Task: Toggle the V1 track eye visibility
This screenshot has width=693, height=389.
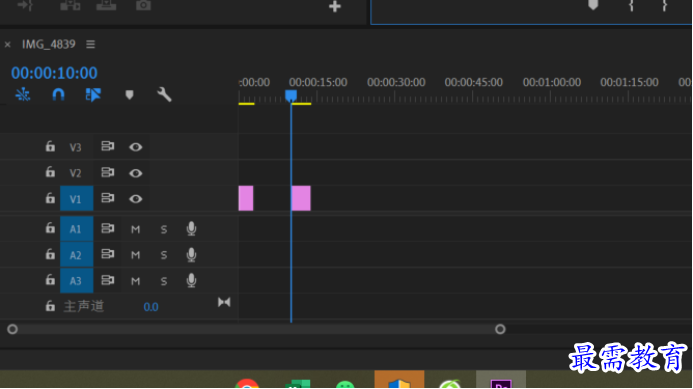Action: pyautogui.click(x=135, y=199)
